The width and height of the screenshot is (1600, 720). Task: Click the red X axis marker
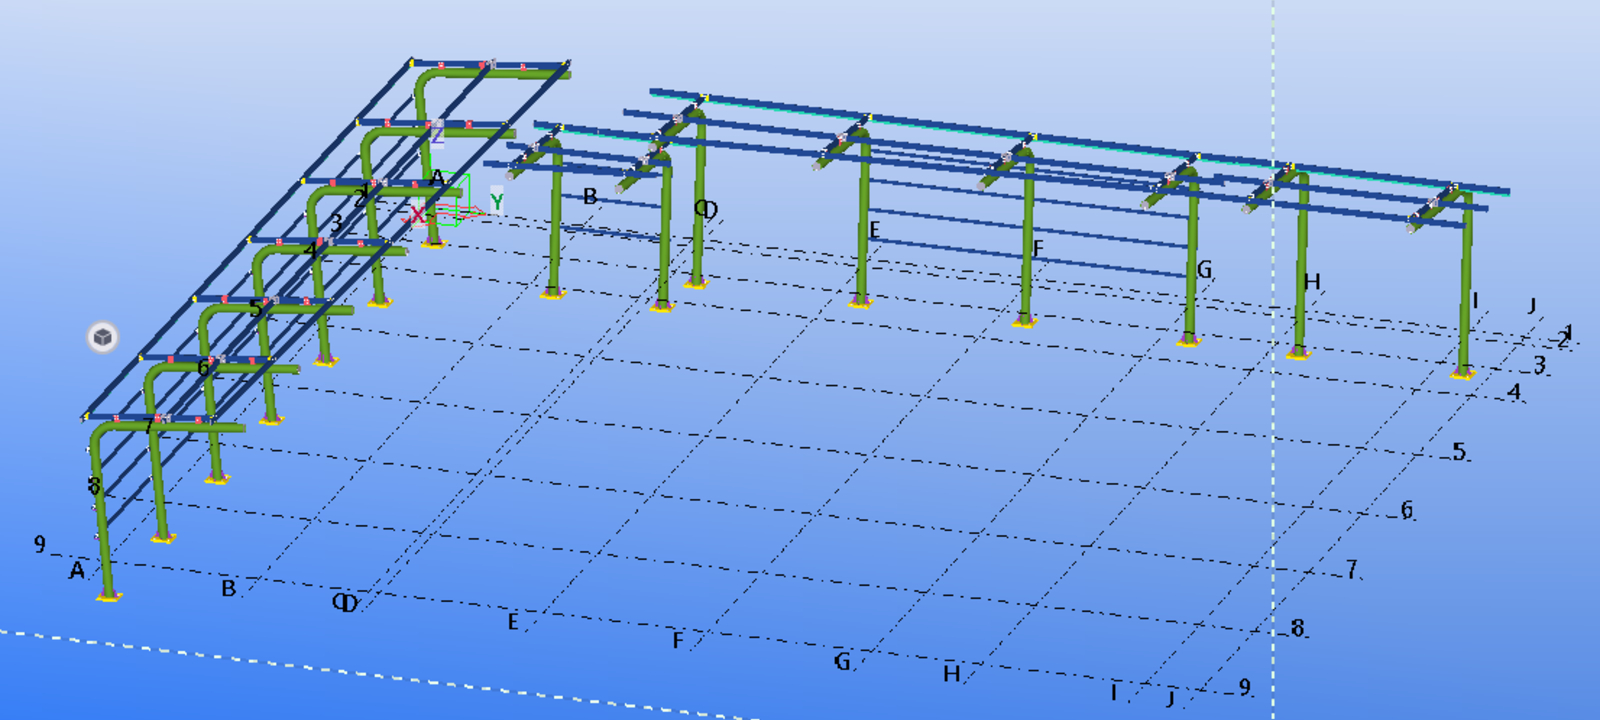(x=417, y=215)
